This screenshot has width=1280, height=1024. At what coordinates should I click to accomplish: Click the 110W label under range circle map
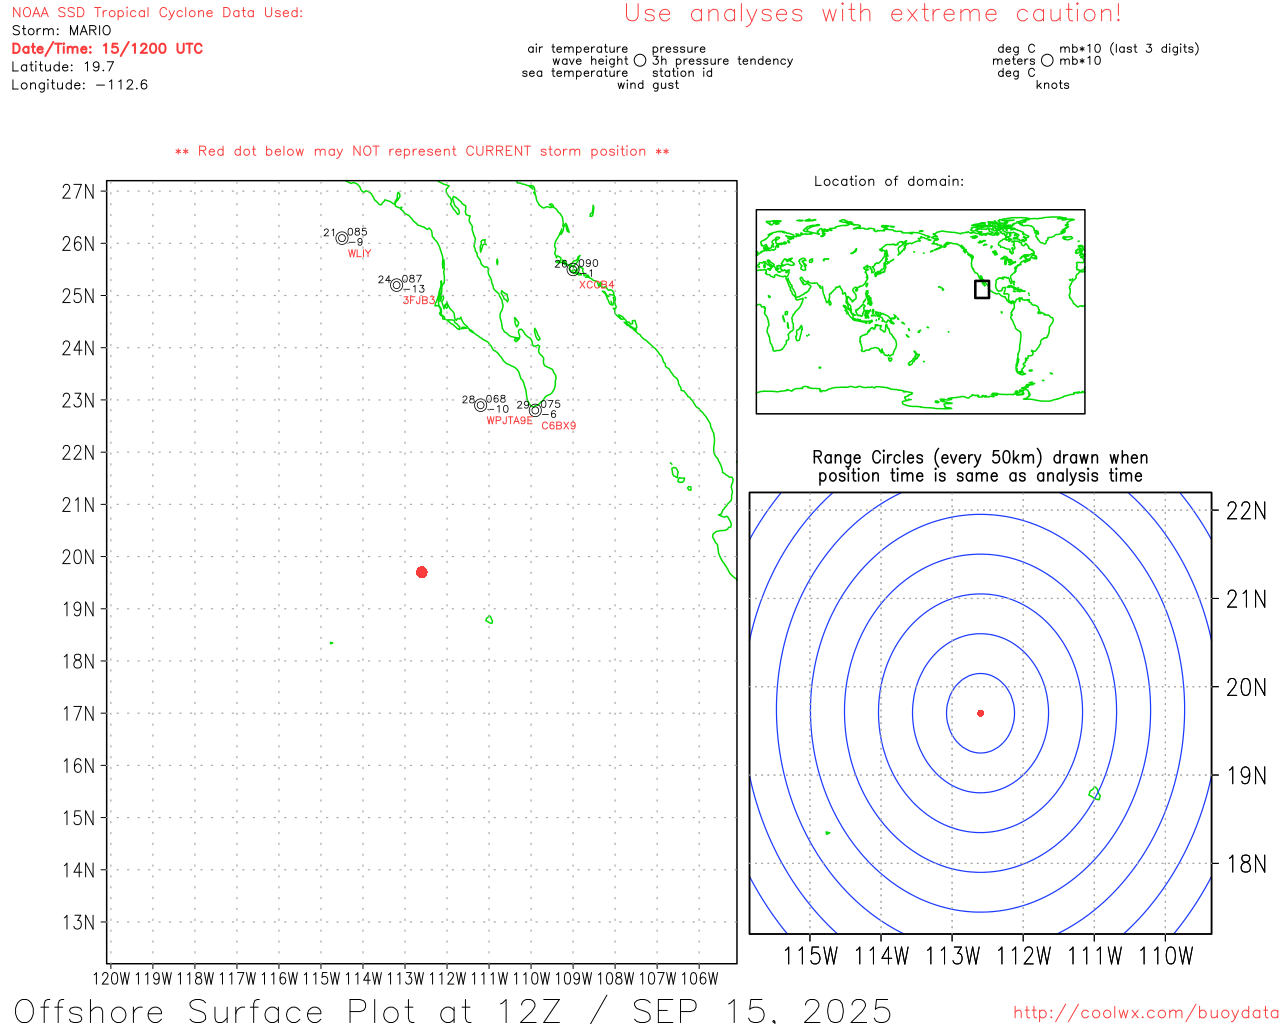[1166, 956]
